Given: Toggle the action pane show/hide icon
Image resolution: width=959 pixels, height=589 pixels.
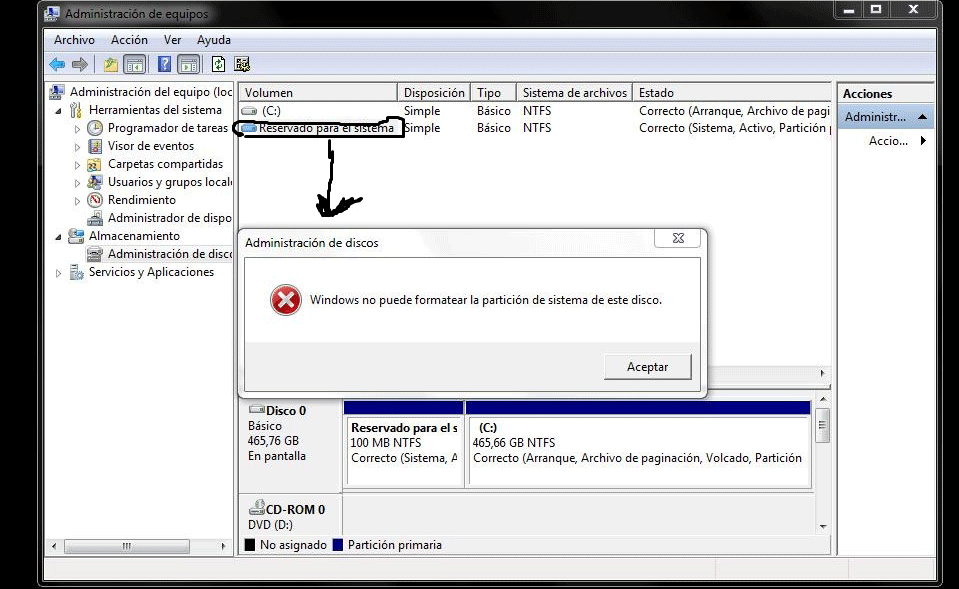Looking at the screenshot, I should click(189, 64).
